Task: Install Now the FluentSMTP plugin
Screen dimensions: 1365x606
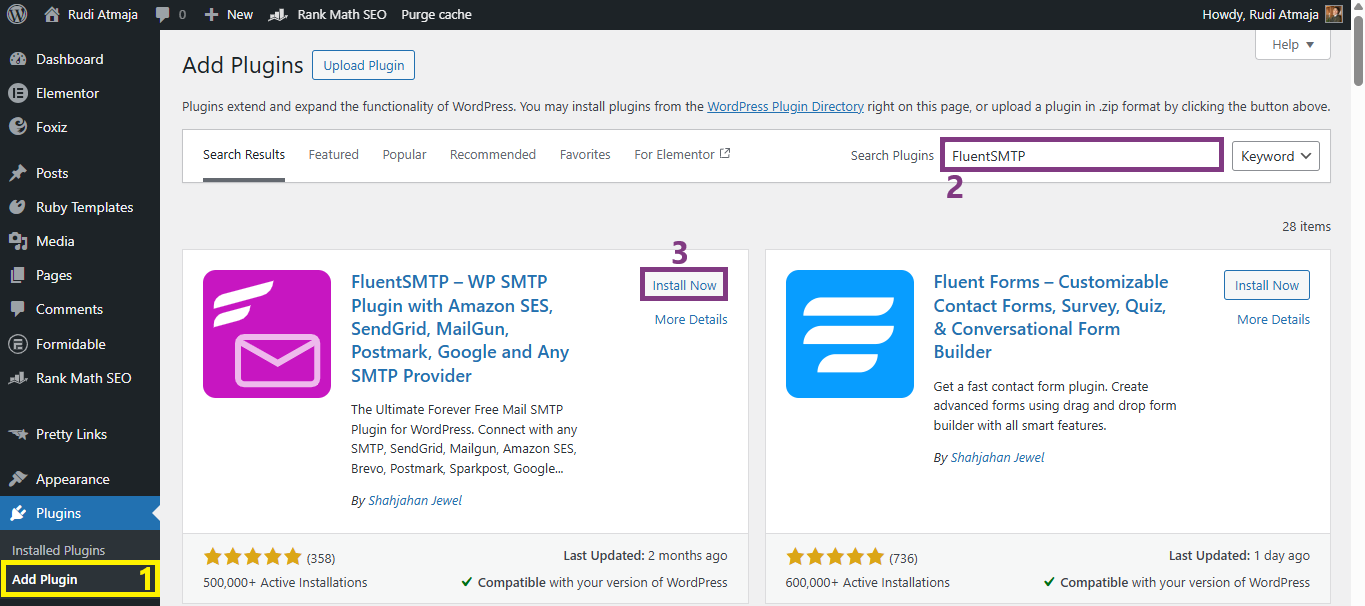Action: coord(685,285)
